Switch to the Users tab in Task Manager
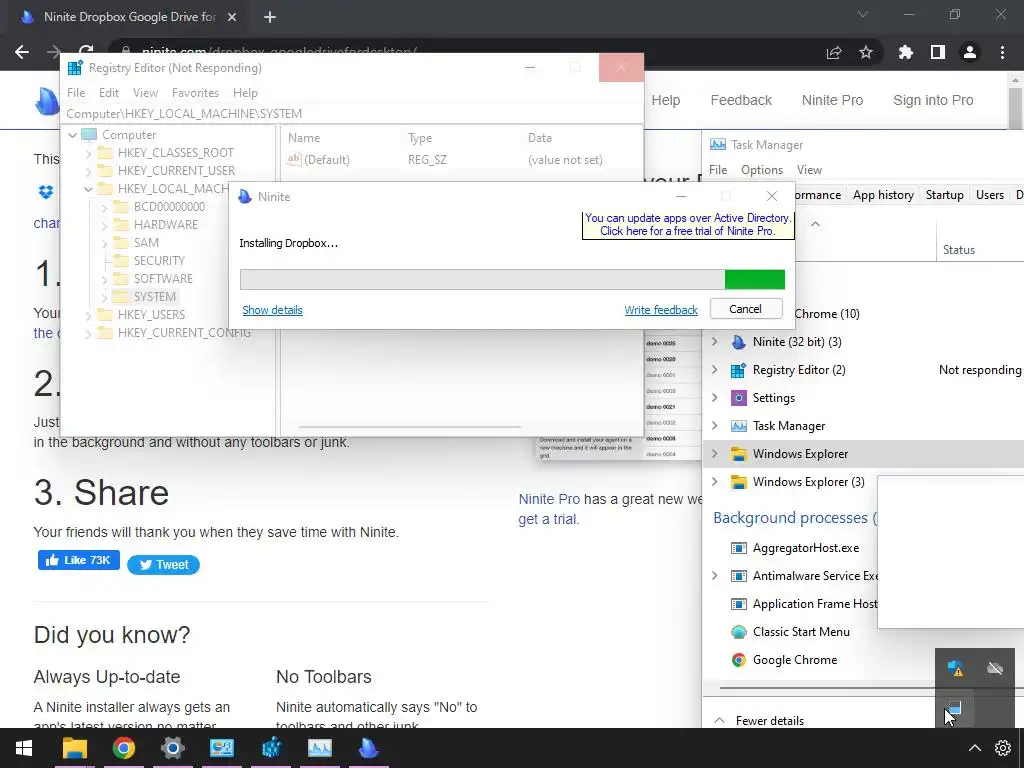Image resolution: width=1024 pixels, height=768 pixels. coord(989,195)
